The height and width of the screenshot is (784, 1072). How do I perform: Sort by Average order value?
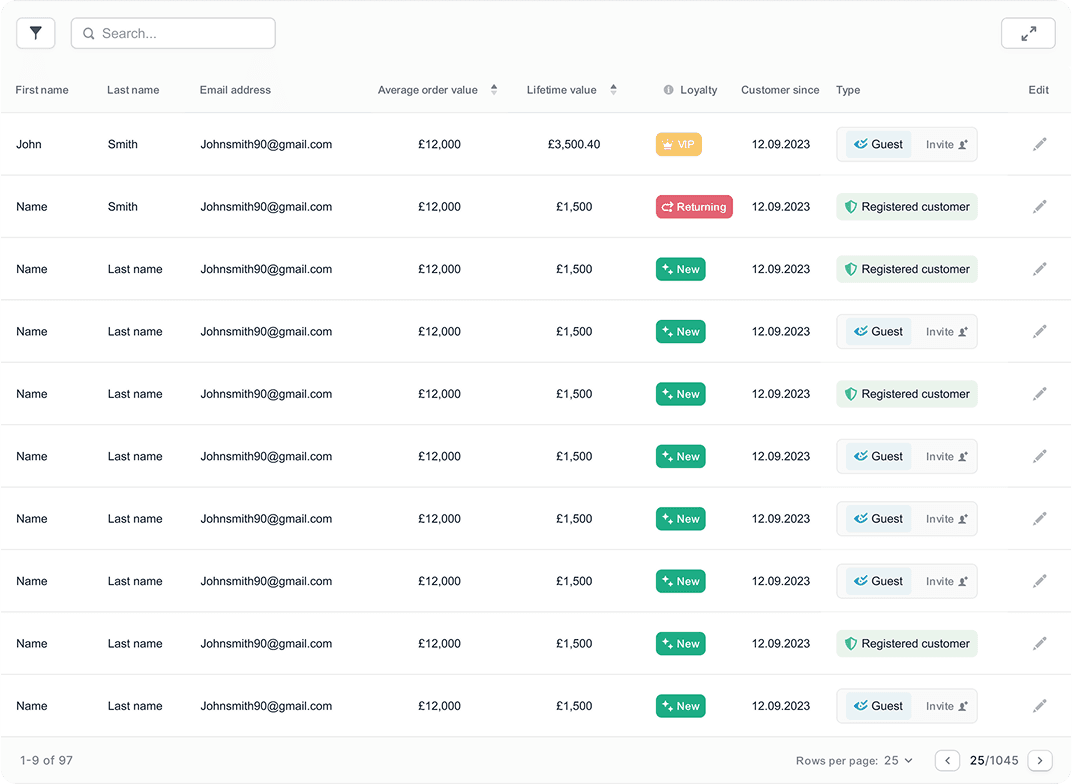click(x=493, y=90)
